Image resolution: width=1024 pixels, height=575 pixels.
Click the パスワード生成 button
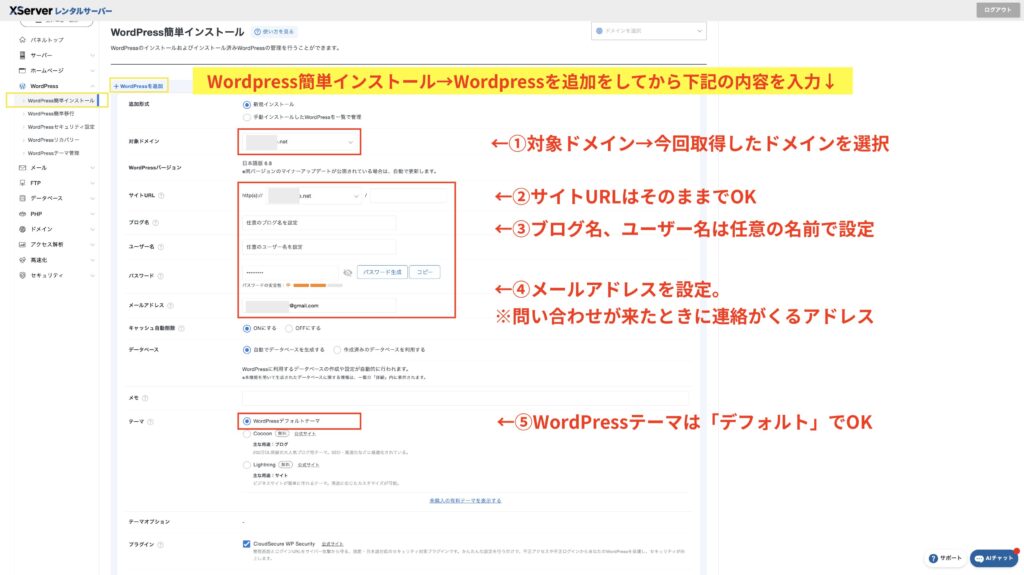coord(384,272)
